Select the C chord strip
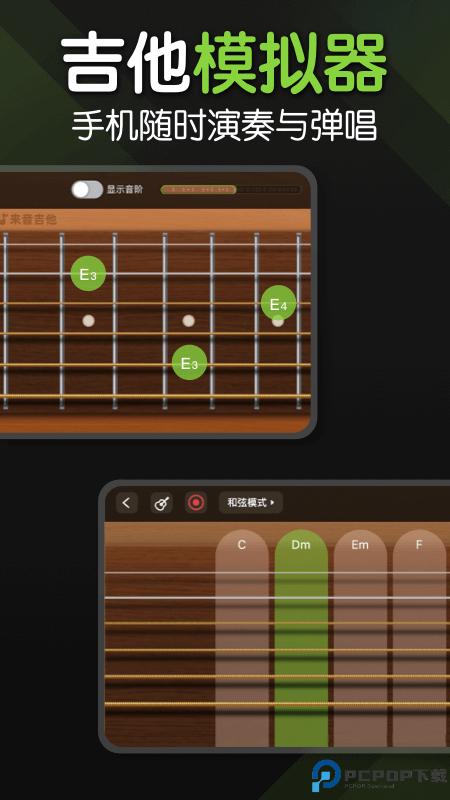The width and height of the screenshot is (450, 800). pos(242,638)
